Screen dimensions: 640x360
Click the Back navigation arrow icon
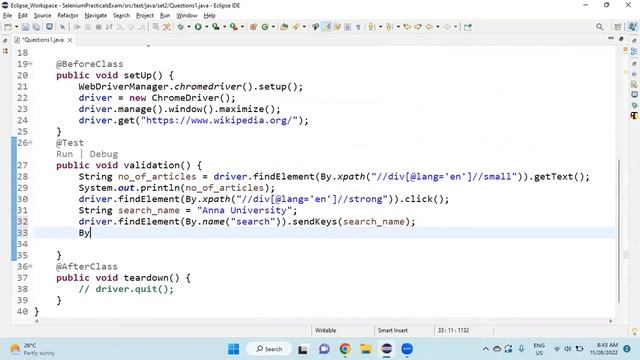(x=429, y=27)
